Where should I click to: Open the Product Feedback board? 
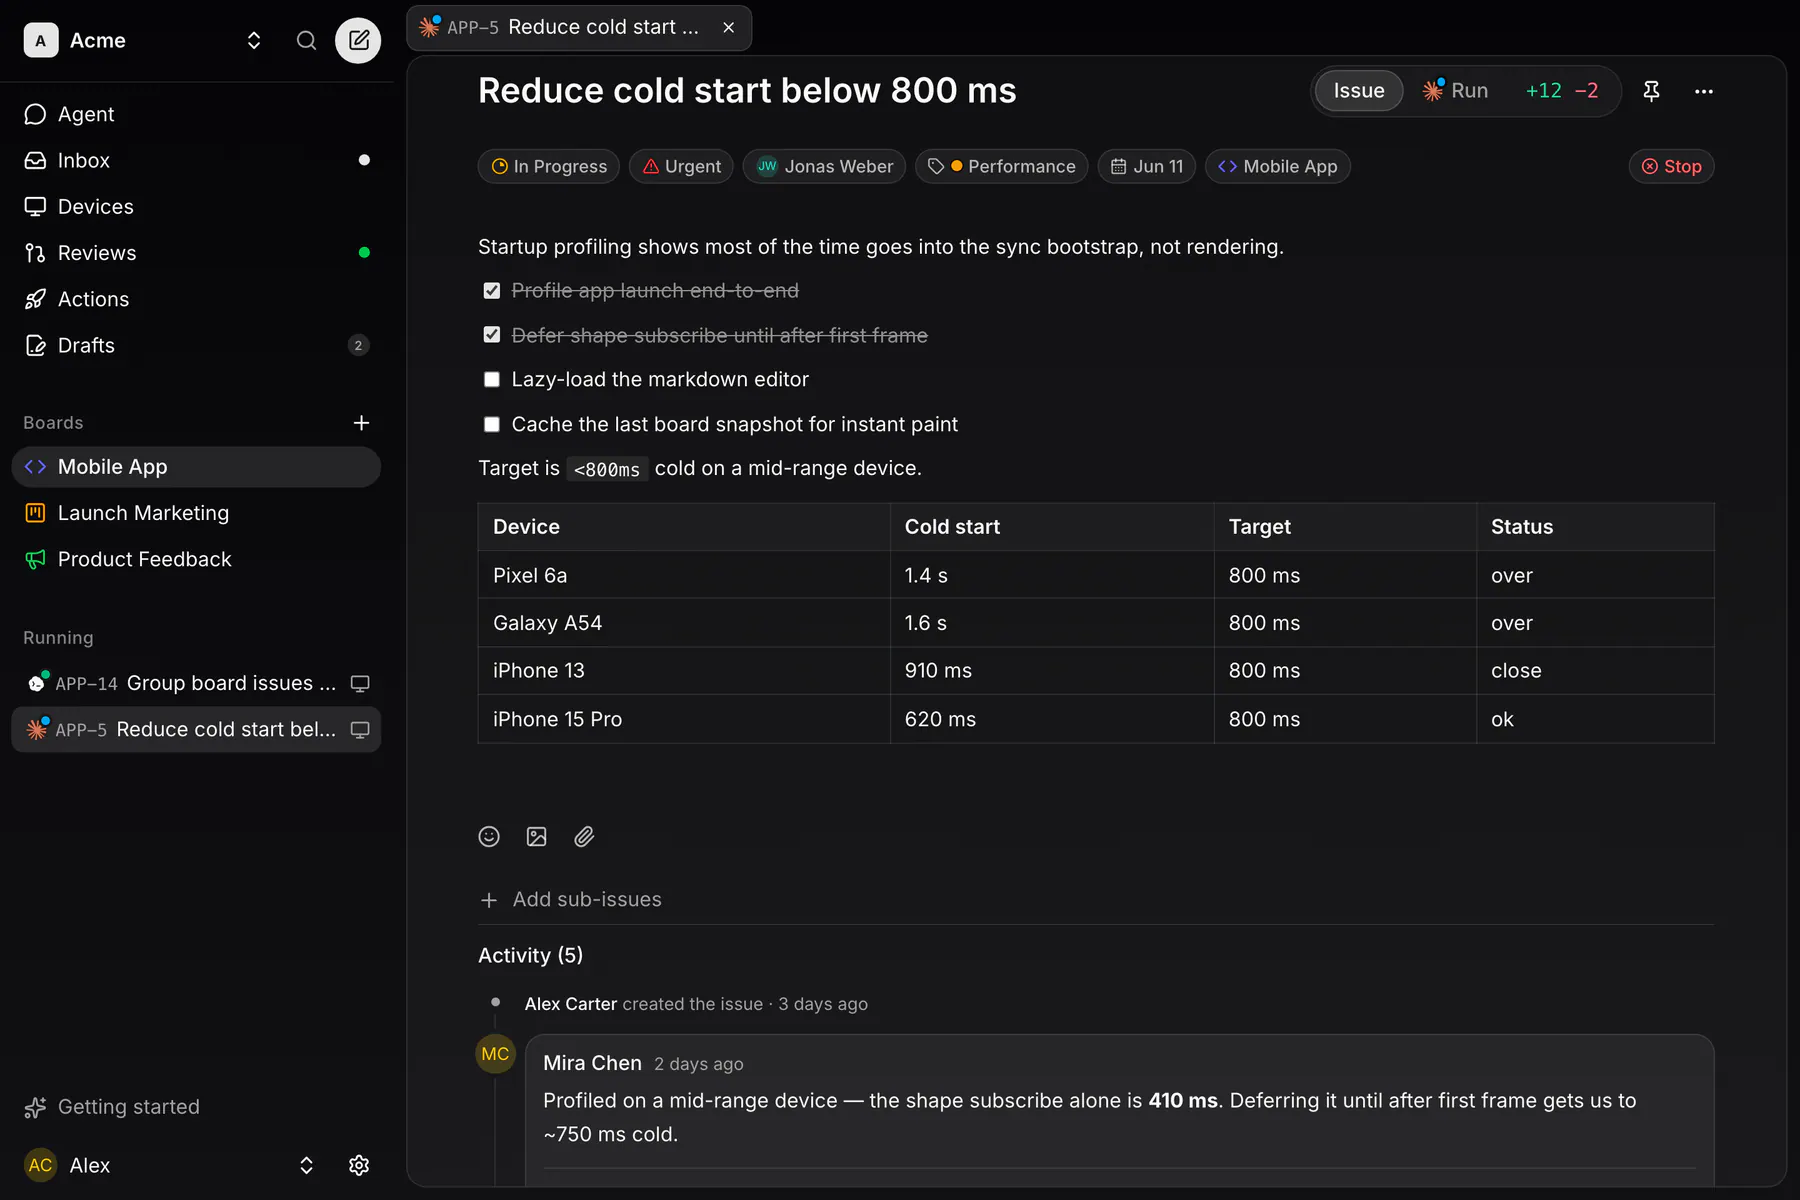click(x=196, y=559)
